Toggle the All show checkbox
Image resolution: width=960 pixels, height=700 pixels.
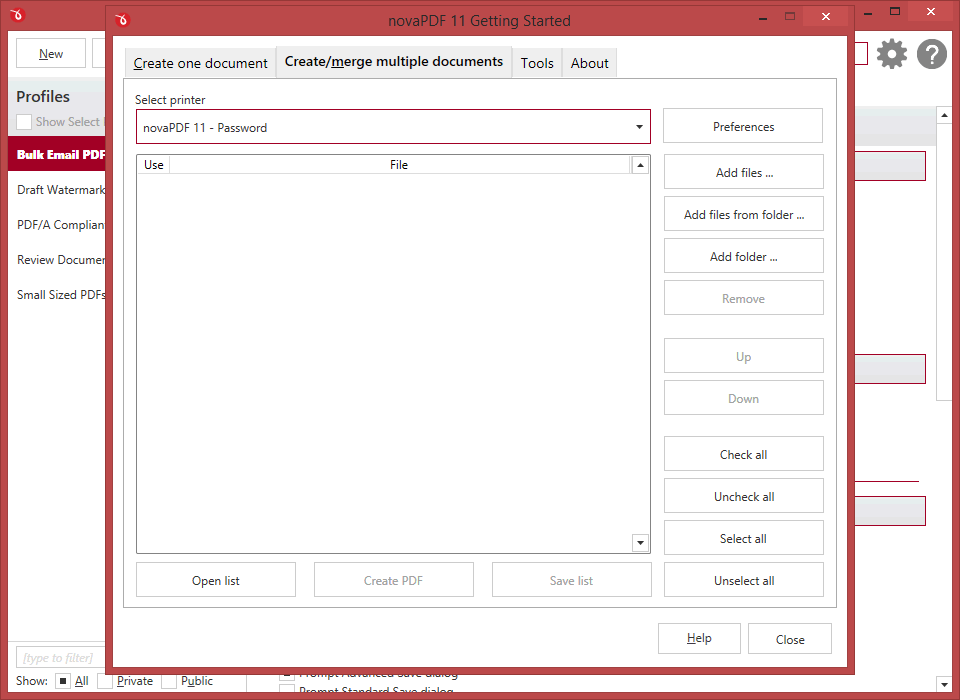(x=63, y=681)
